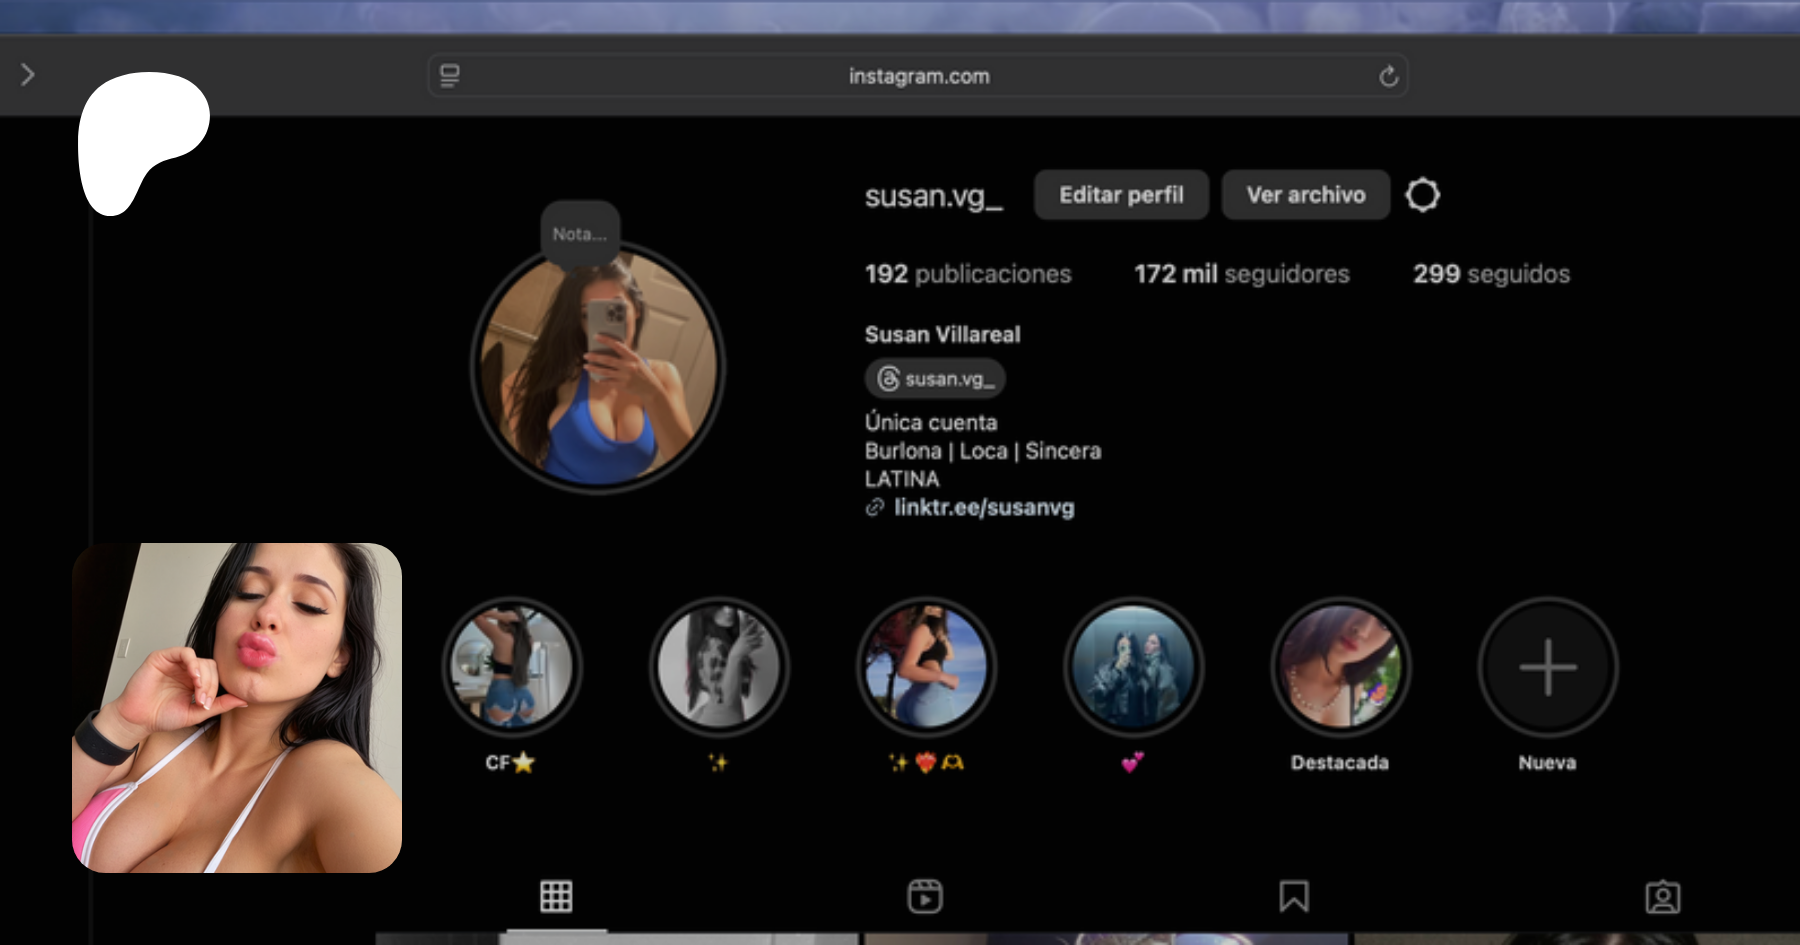The height and width of the screenshot is (945, 1800).
Task: View the 299 seguidos list
Action: pos(1491,274)
